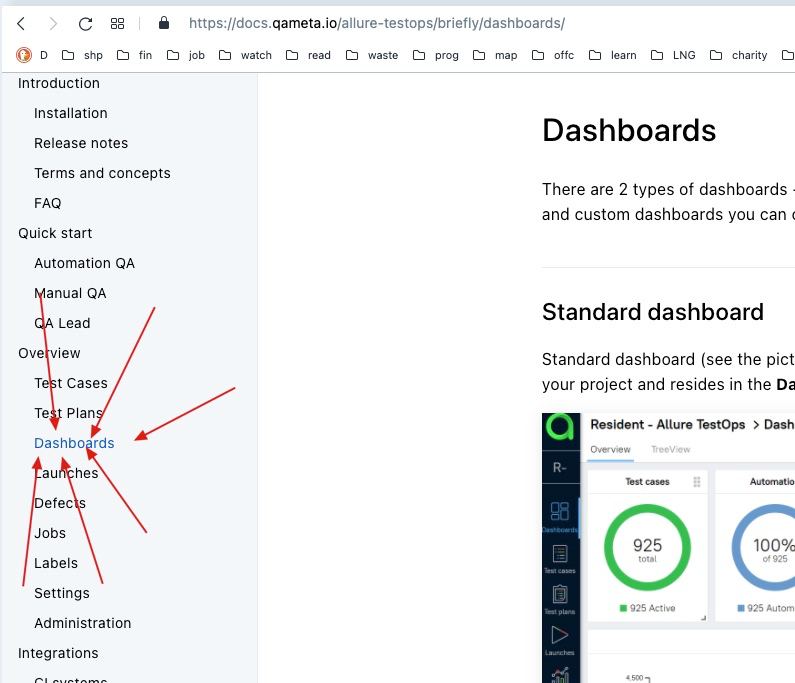Image resolution: width=795 pixels, height=683 pixels.
Task: Click the browser forward arrow
Action: (53, 23)
